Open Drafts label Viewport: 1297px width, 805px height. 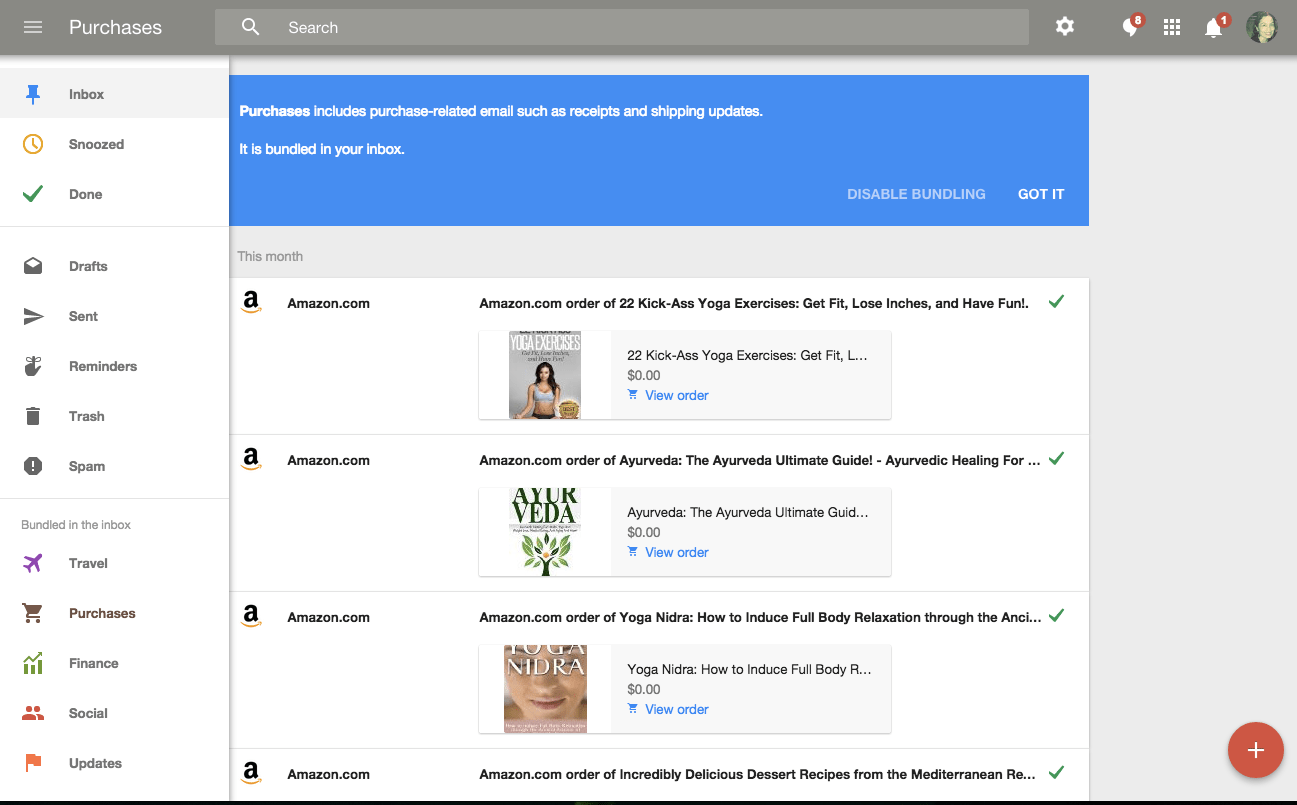click(x=88, y=266)
